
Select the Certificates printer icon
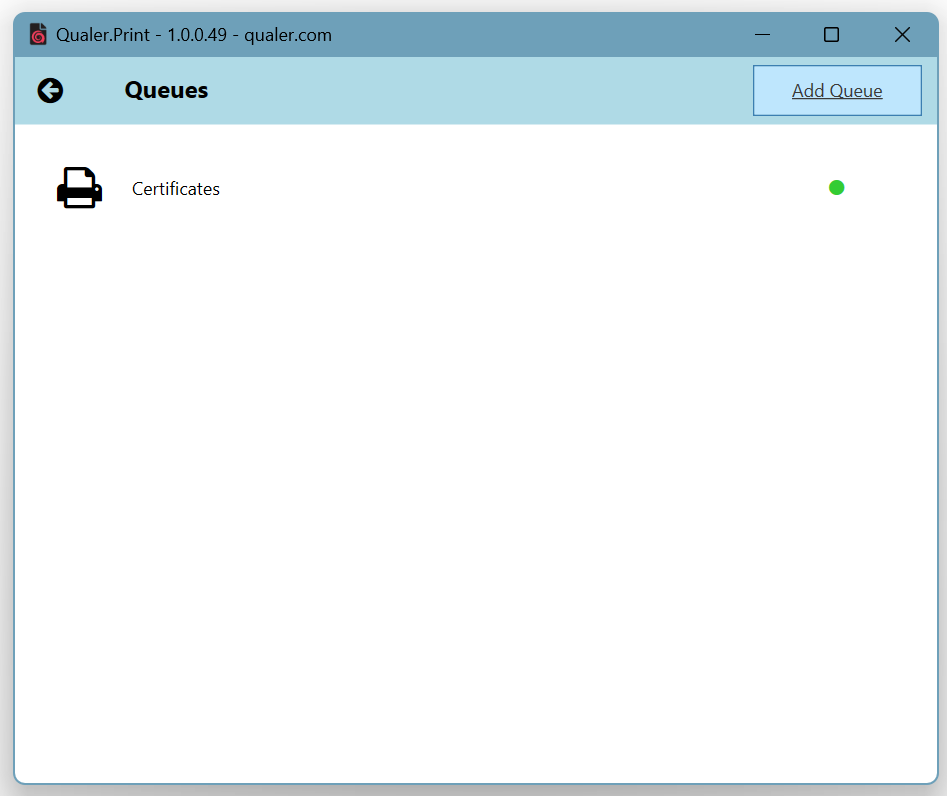[79, 188]
